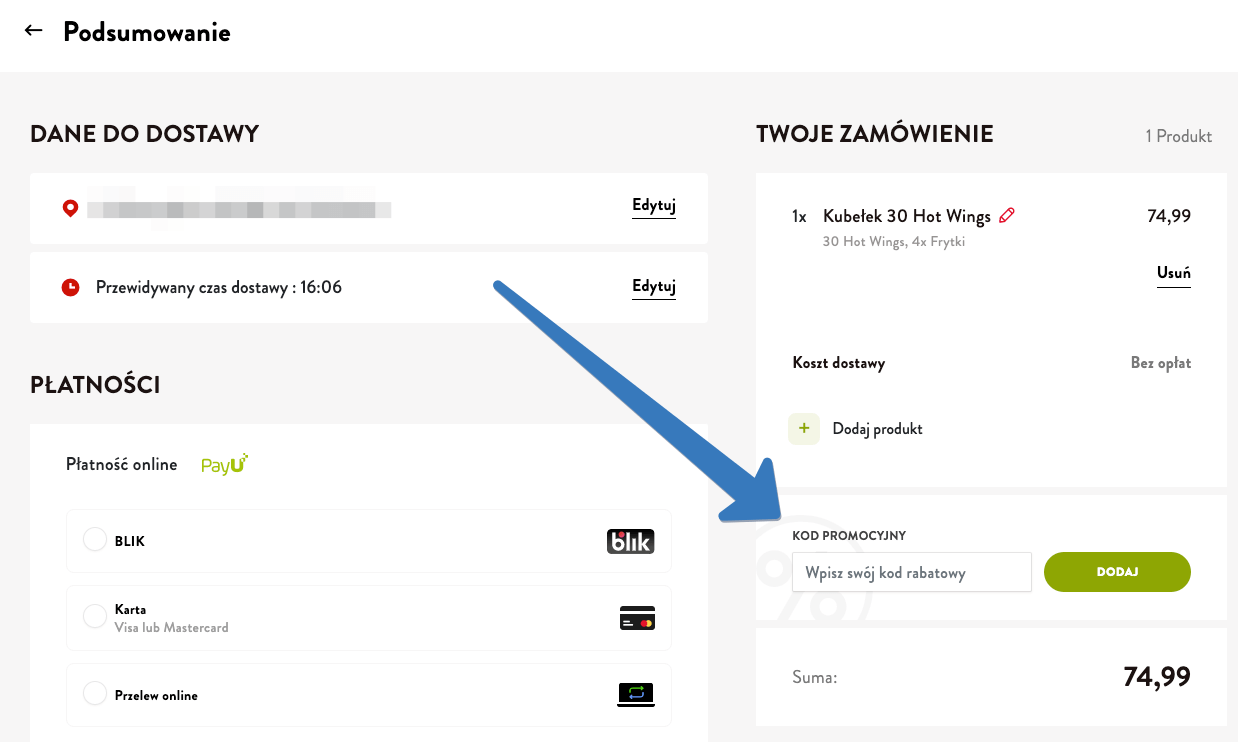Click the red location pin icon
The image size is (1238, 742).
(x=70, y=208)
